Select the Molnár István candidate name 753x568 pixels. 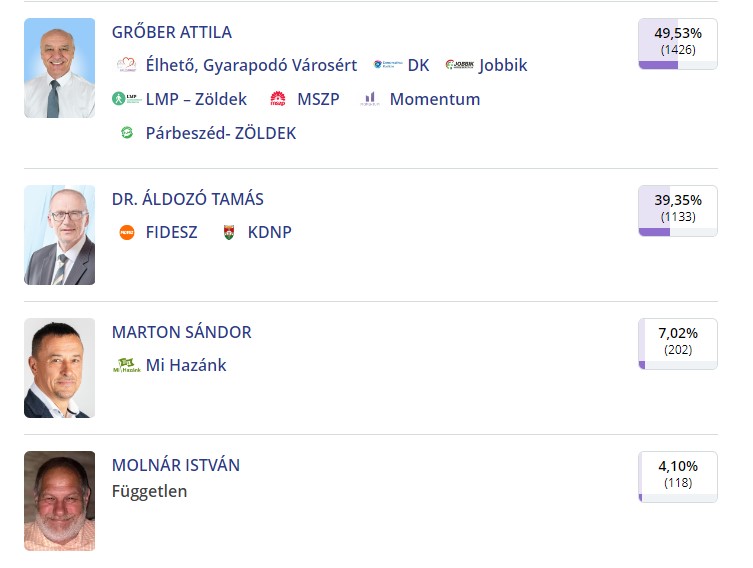[176, 465]
